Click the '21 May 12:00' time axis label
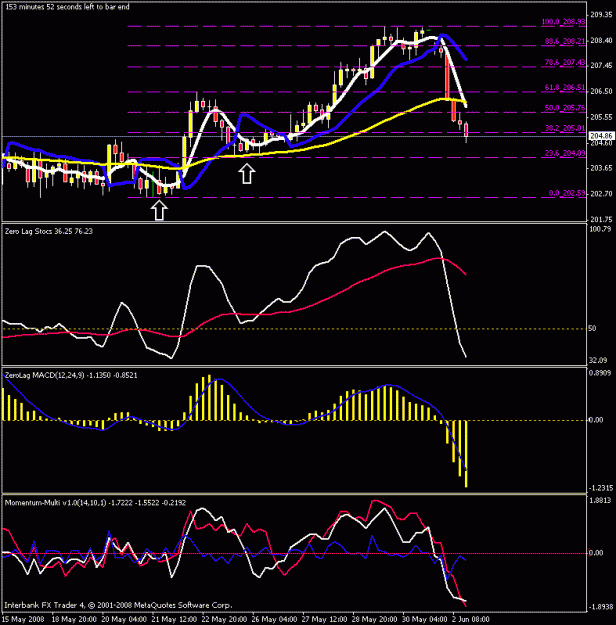This screenshot has height=625, width=616. click(x=174, y=619)
